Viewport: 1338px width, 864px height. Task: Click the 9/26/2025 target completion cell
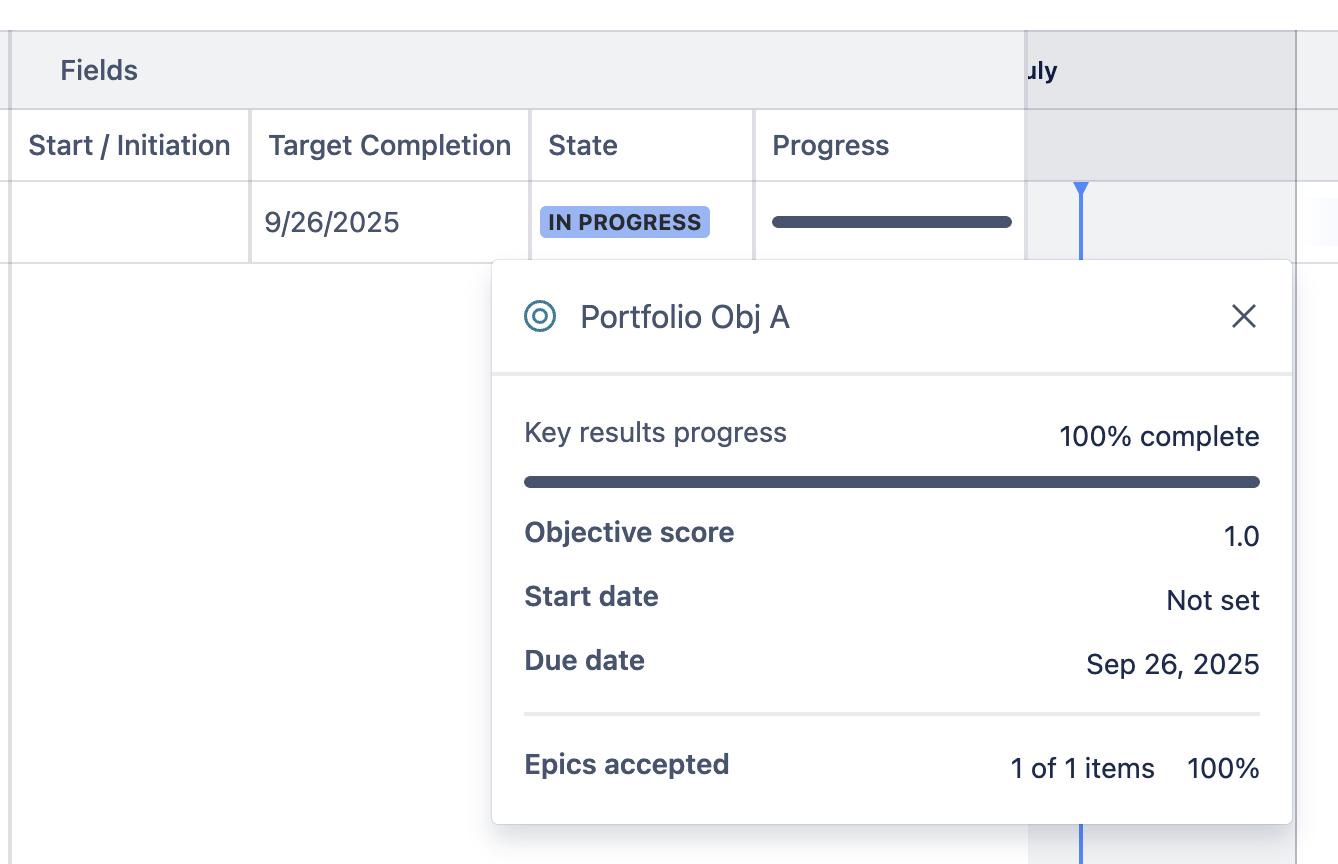pos(390,222)
